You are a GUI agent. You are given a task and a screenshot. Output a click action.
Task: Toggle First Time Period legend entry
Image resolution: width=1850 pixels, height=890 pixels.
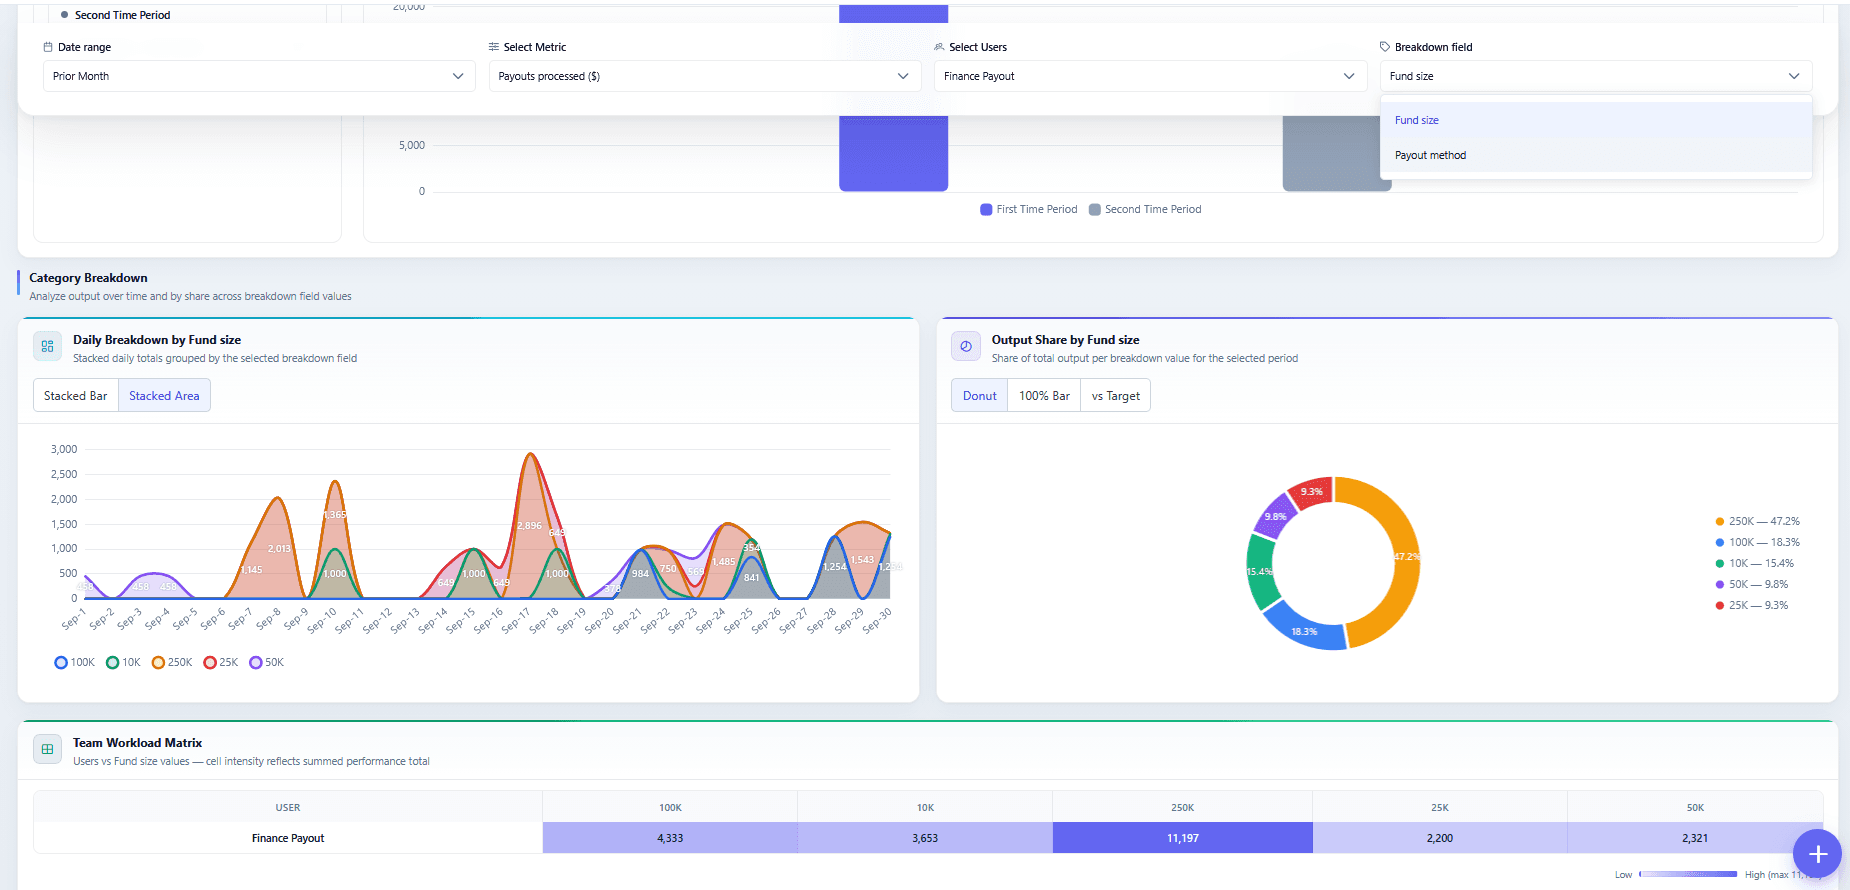[x=1029, y=209]
